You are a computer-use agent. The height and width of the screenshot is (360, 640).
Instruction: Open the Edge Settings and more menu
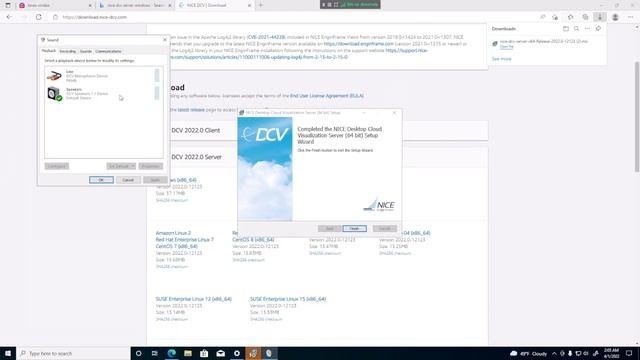click(x=631, y=17)
